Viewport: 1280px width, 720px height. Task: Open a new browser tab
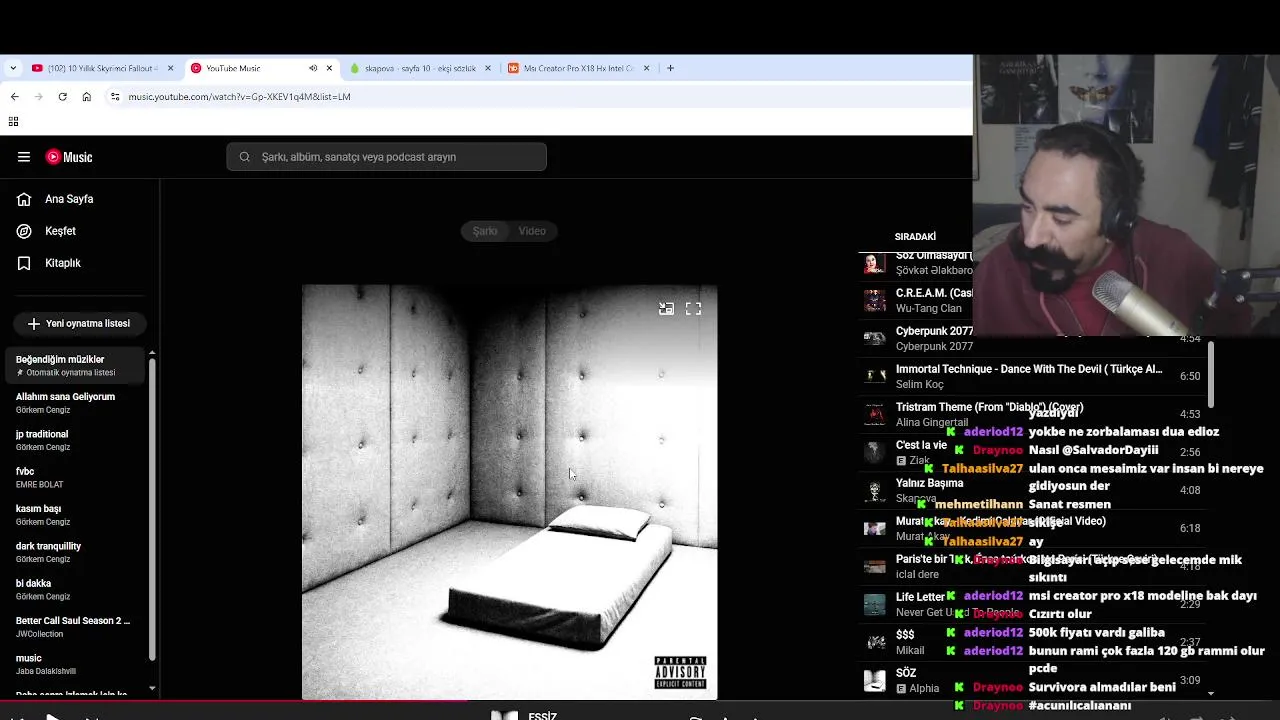pyautogui.click(x=670, y=68)
